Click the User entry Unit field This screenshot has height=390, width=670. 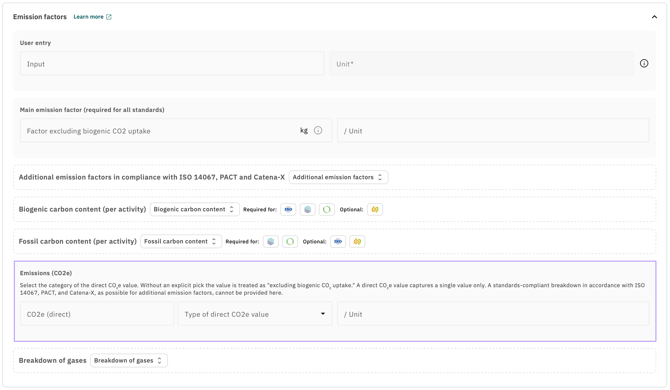pyautogui.click(x=481, y=64)
